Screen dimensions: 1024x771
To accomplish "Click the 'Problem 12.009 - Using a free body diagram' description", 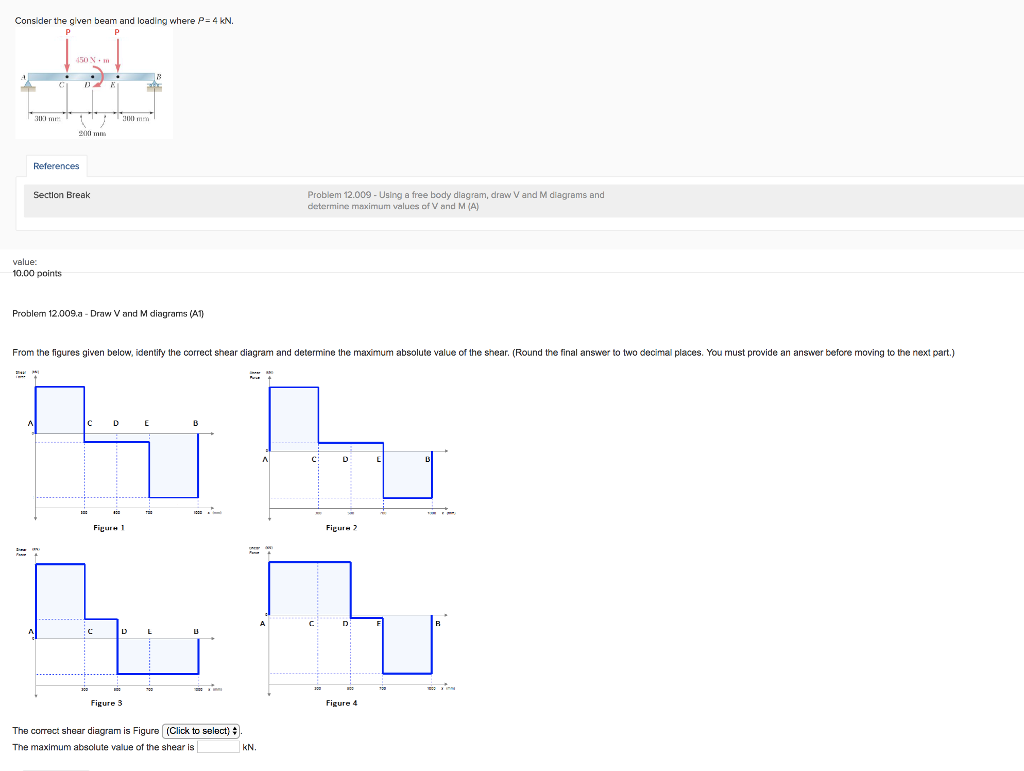I will [456, 200].
